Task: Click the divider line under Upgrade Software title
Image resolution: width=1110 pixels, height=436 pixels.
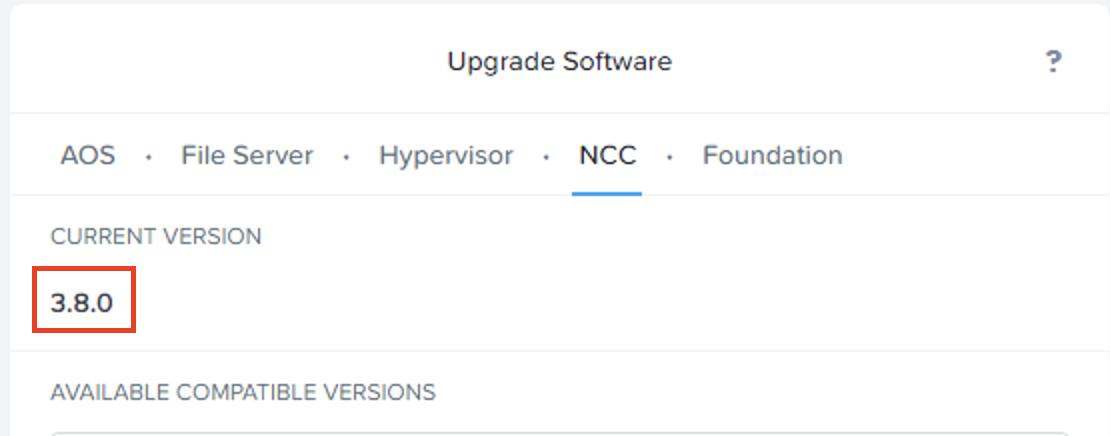Action: coord(560,113)
